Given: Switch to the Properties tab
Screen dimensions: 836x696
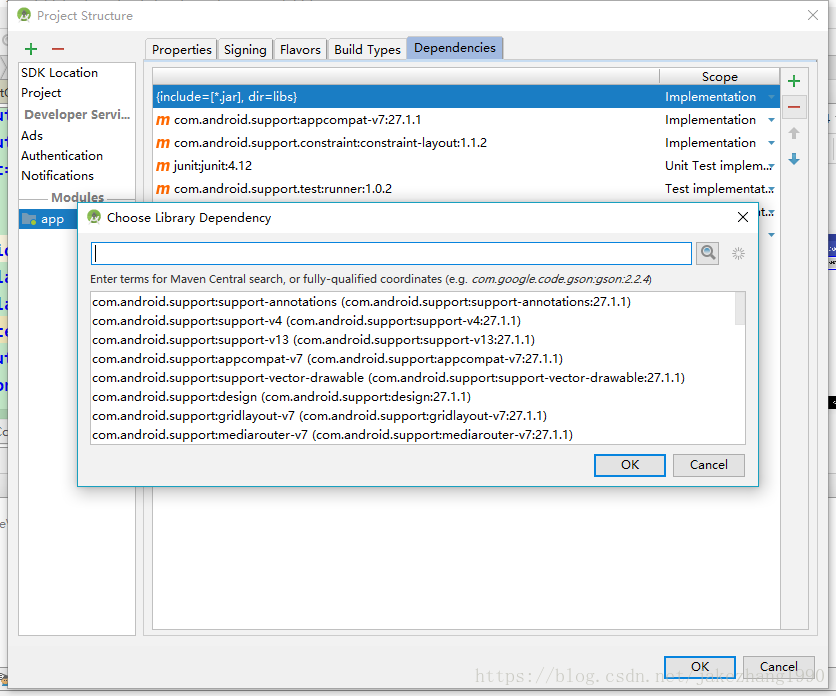Looking at the screenshot, I should click(181, 50).
